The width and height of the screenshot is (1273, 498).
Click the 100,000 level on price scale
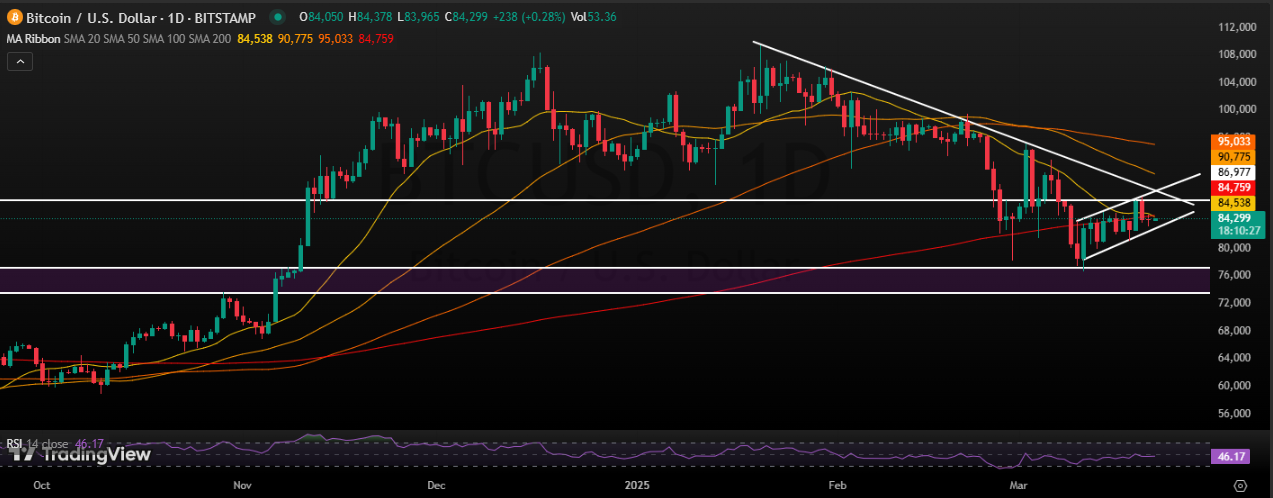pos(1238,109)
